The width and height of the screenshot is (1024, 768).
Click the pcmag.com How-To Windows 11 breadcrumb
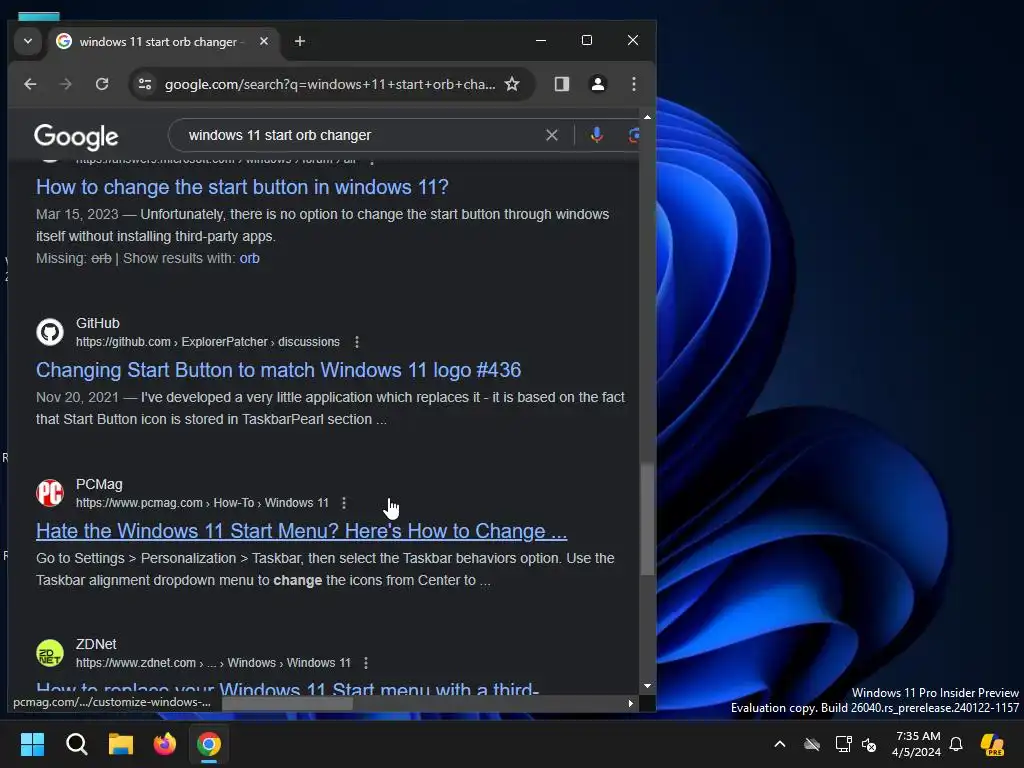tap(202, 503)
